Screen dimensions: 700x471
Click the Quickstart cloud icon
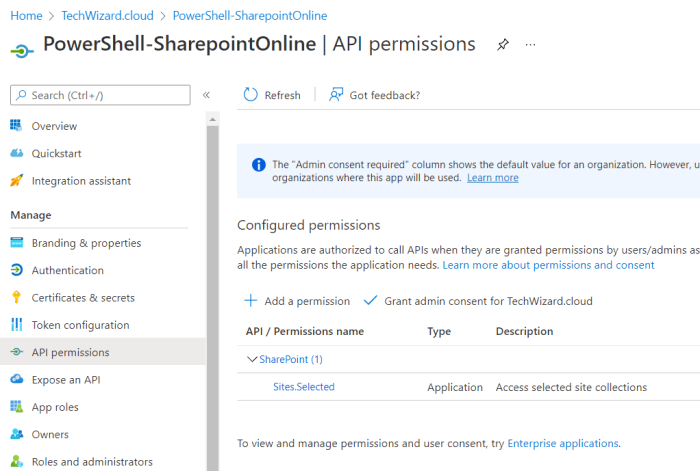[16, 153]
